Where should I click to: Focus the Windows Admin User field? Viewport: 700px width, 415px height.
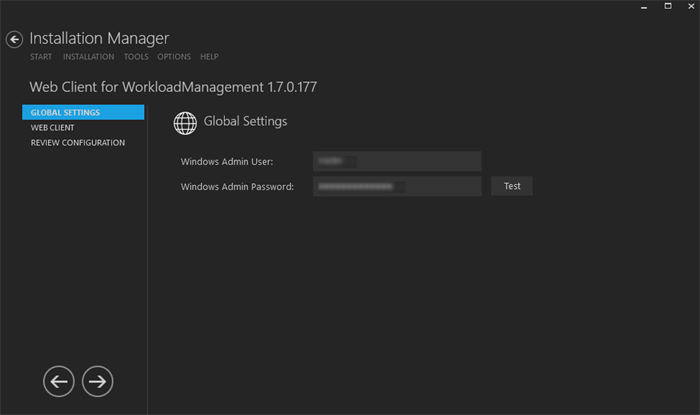pyautogui.click(x=397, y=161)
